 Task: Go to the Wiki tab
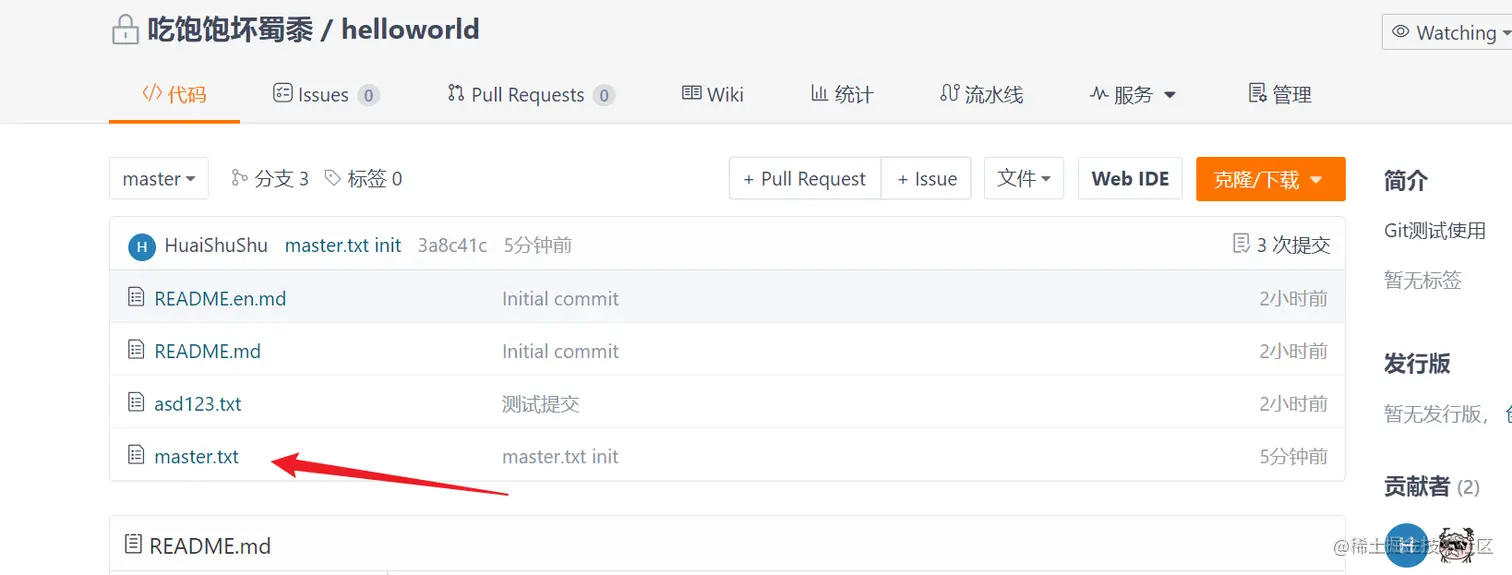tap(713, 95)
